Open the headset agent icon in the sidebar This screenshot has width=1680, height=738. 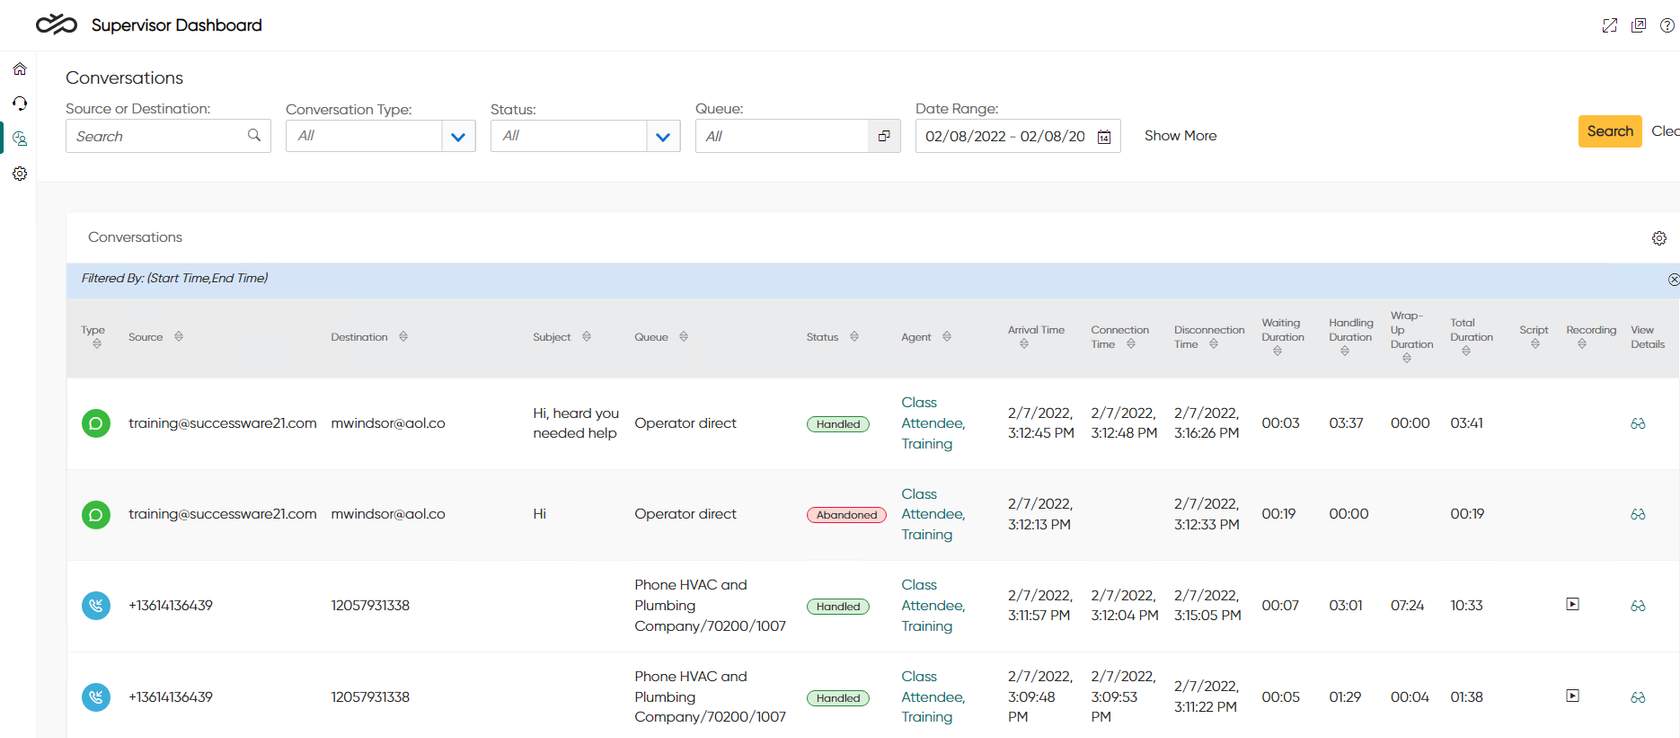click(19, 104)
